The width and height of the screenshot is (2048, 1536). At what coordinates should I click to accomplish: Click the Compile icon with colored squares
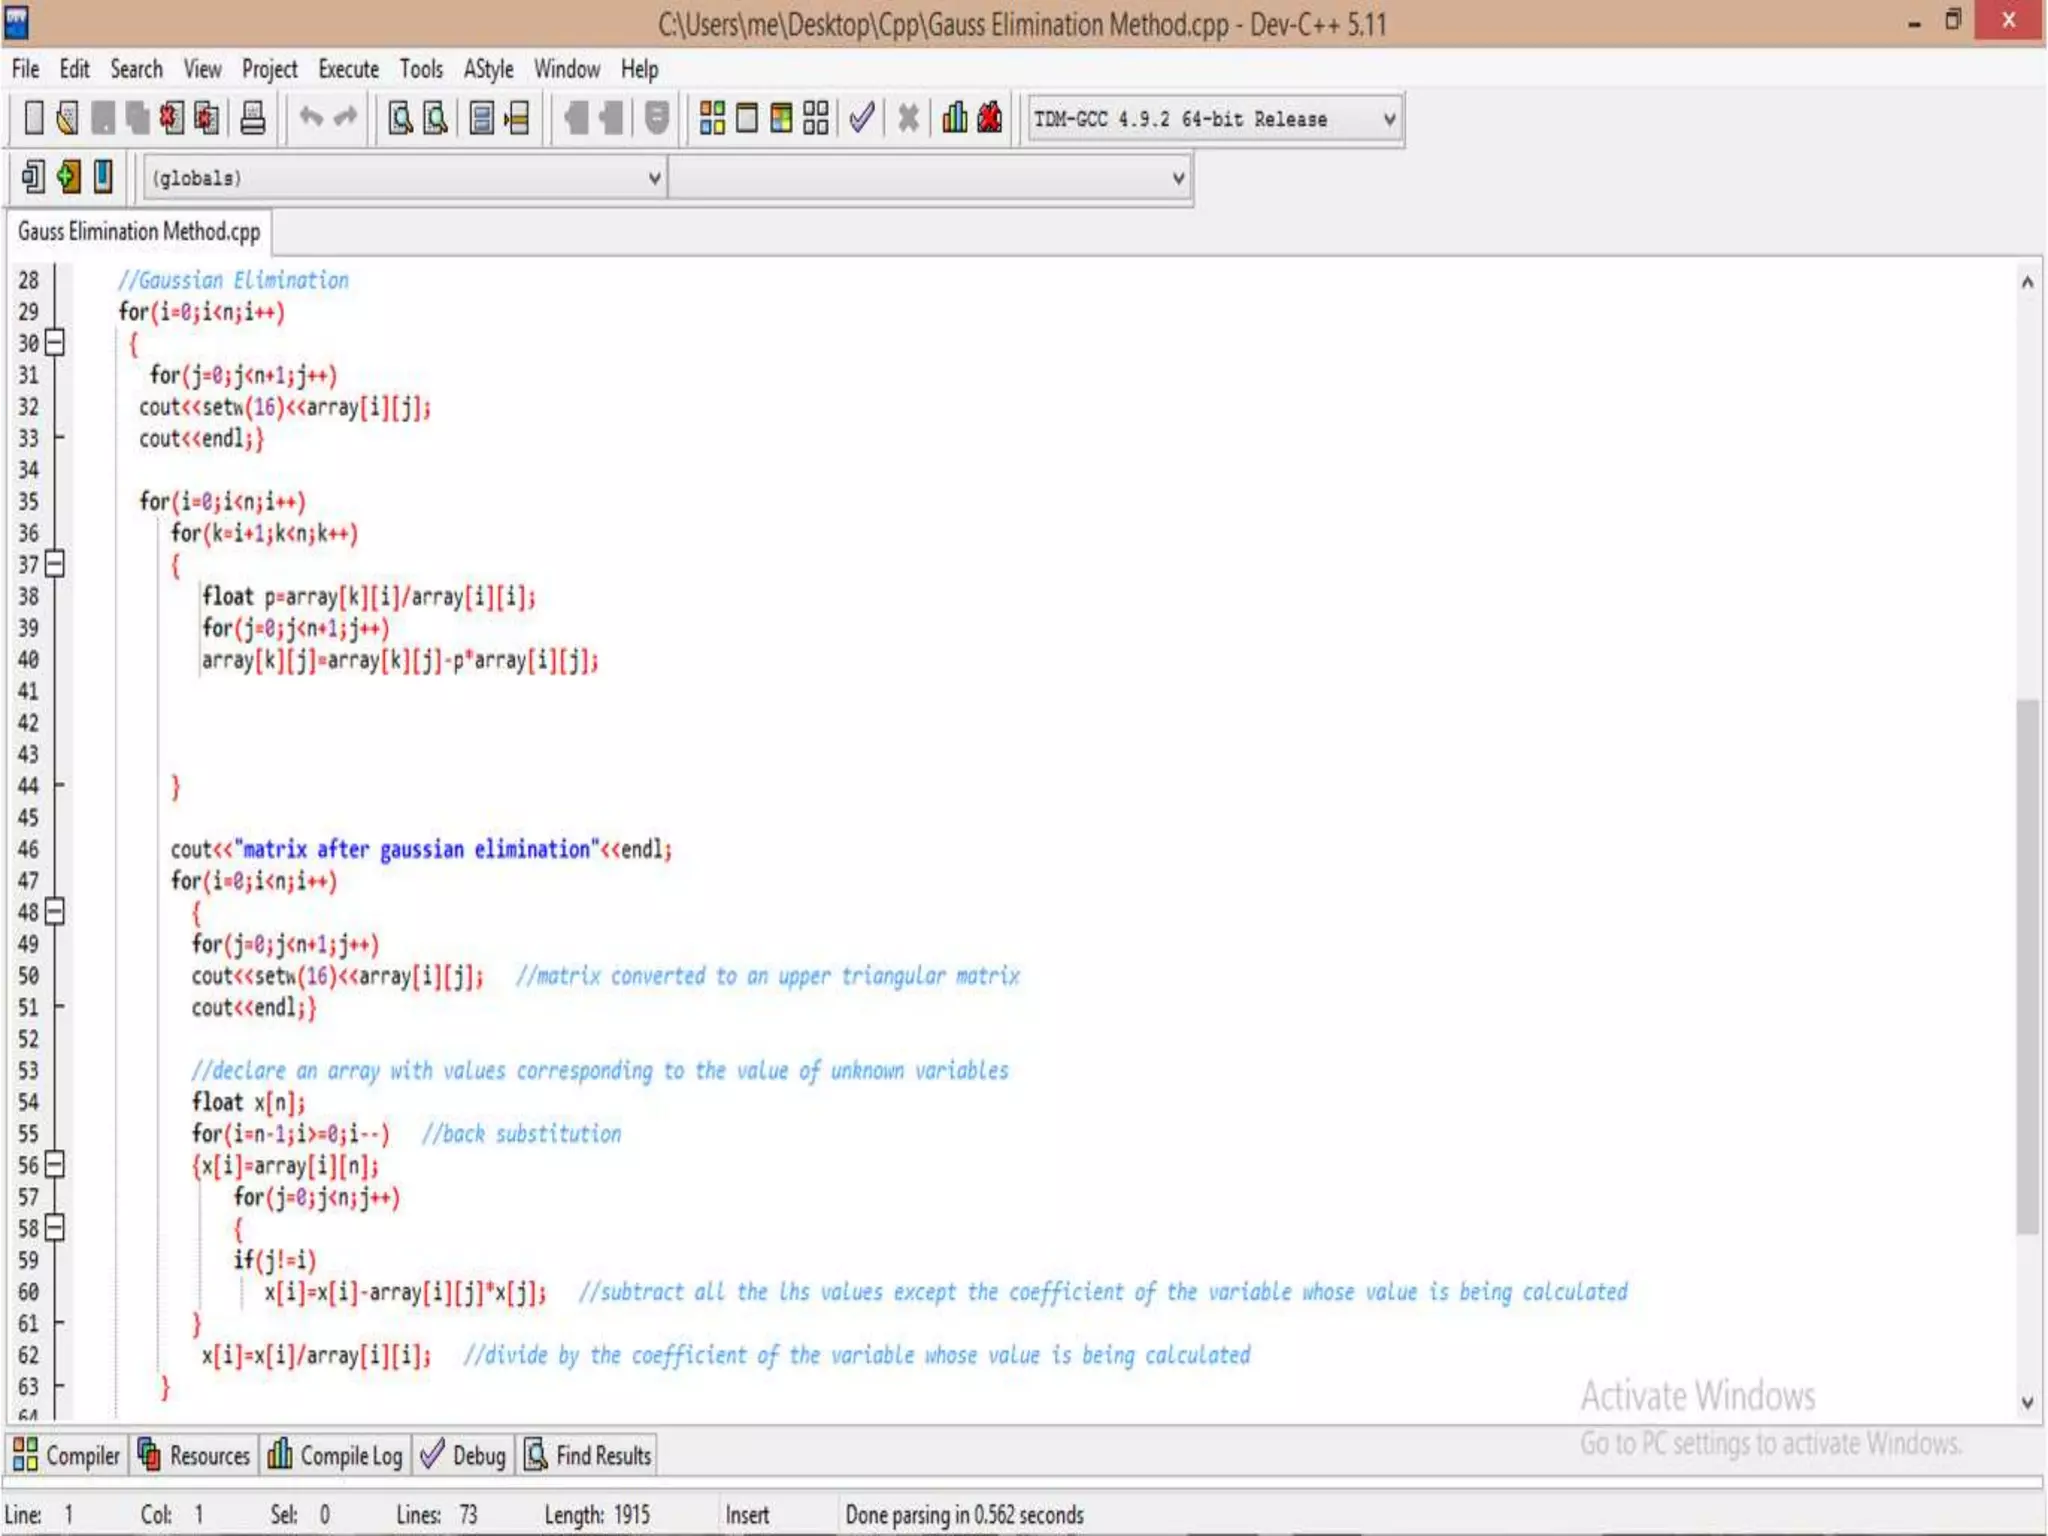(x=712, y=118)
